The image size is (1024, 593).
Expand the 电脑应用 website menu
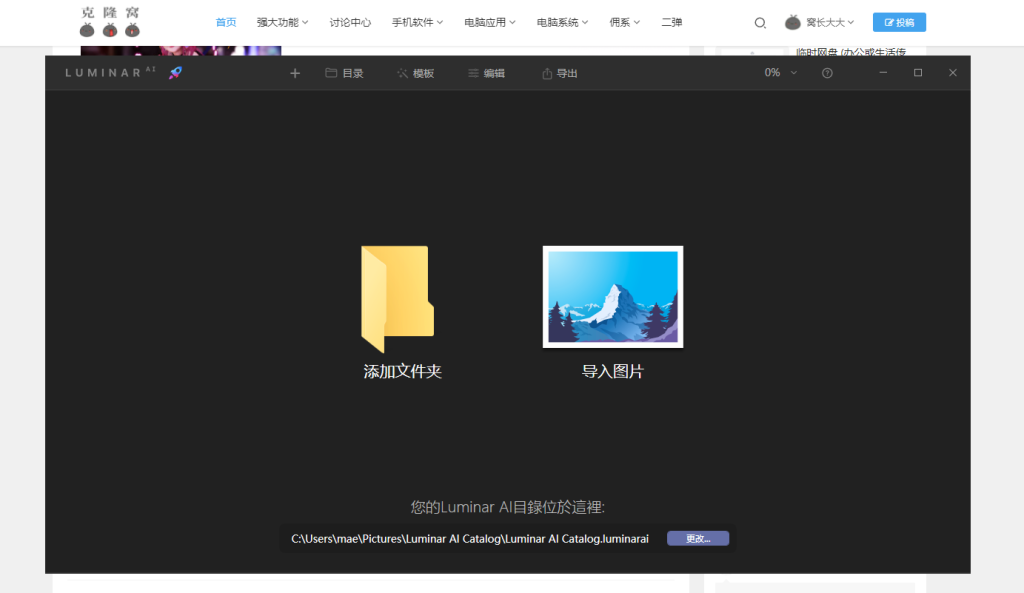(490, 22)
